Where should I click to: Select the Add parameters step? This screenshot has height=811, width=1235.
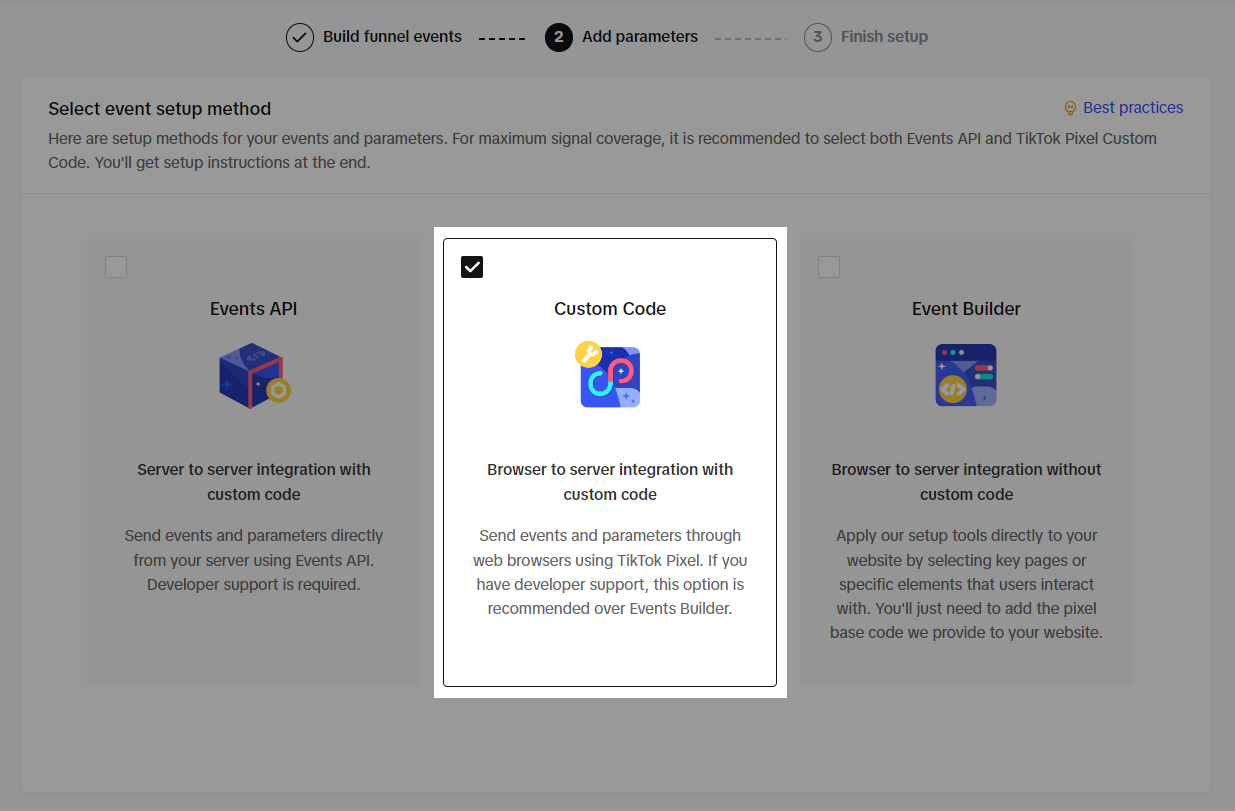pos(640,37)
